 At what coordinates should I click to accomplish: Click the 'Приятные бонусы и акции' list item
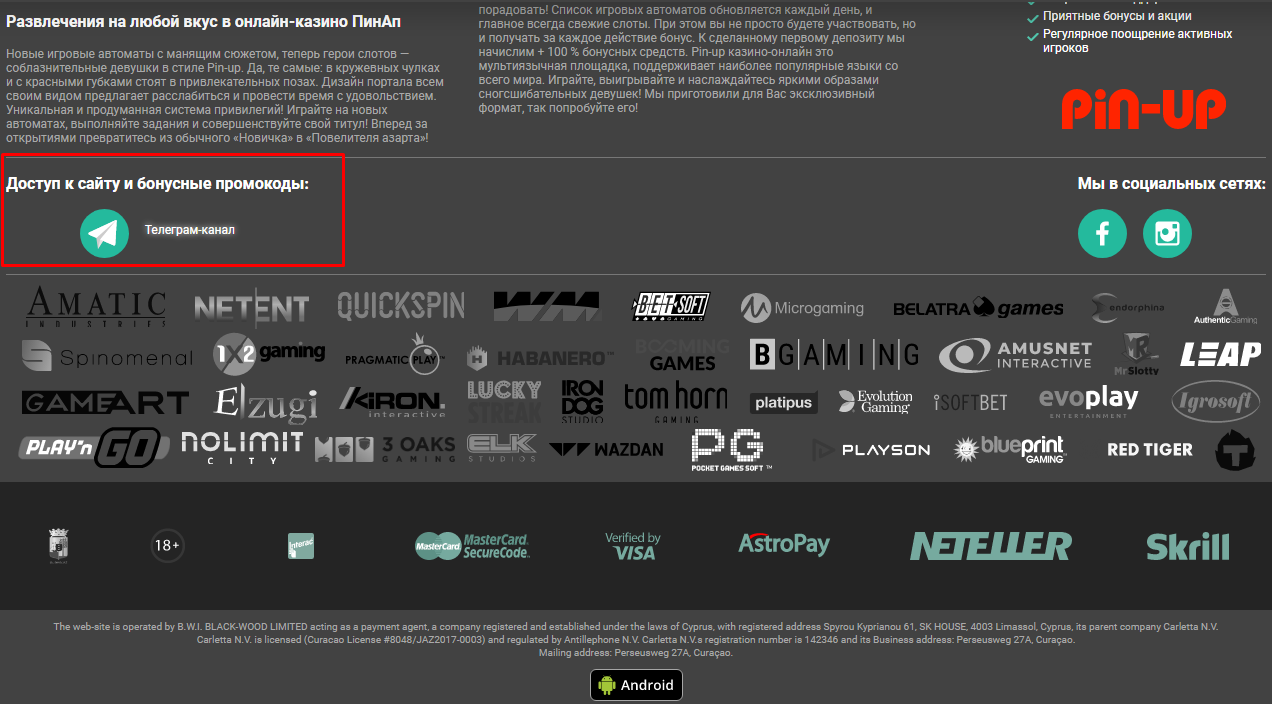point(1117,16)
